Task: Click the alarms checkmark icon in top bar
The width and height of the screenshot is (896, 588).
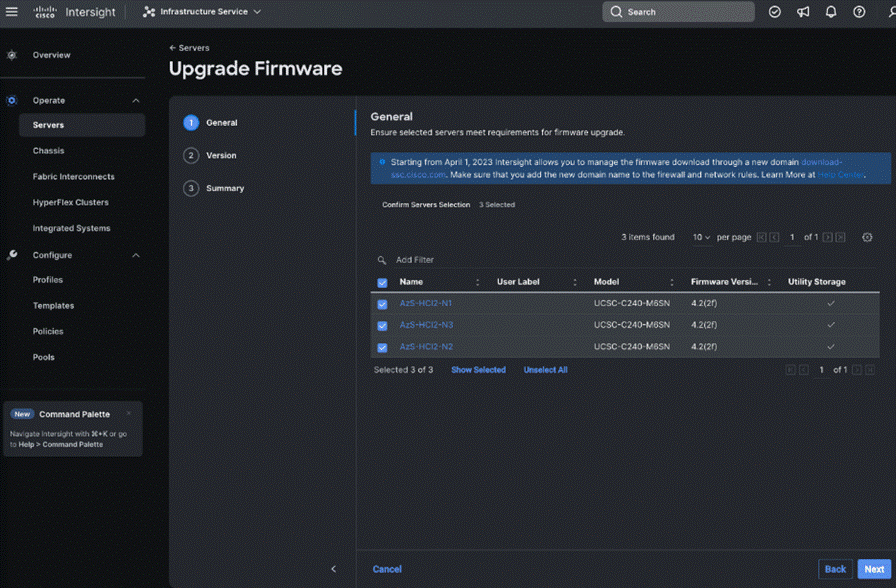Action: click(x=775, y=12)
